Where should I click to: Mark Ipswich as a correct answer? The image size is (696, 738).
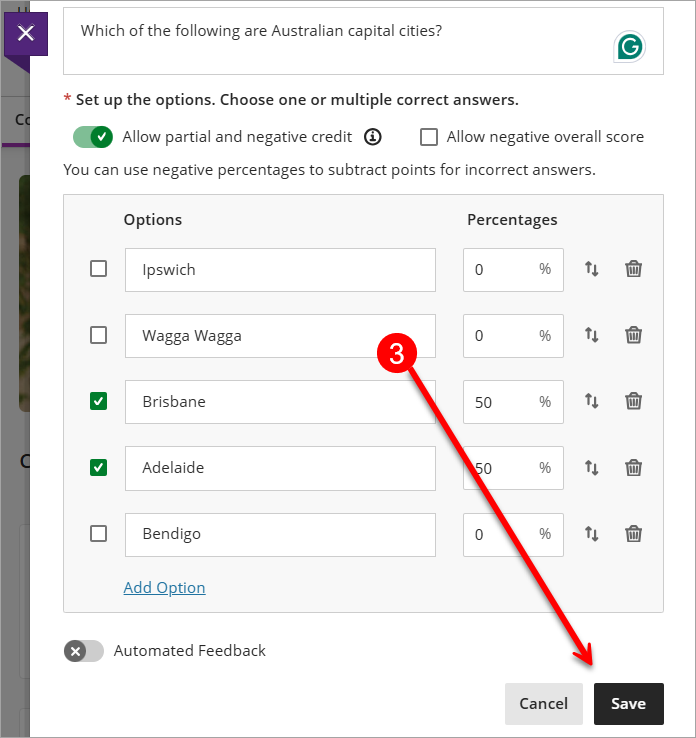[x=98, y=269]
